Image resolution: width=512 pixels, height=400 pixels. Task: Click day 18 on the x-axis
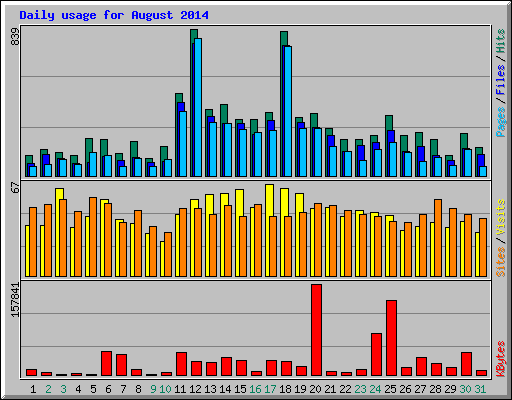coord(285,389)
